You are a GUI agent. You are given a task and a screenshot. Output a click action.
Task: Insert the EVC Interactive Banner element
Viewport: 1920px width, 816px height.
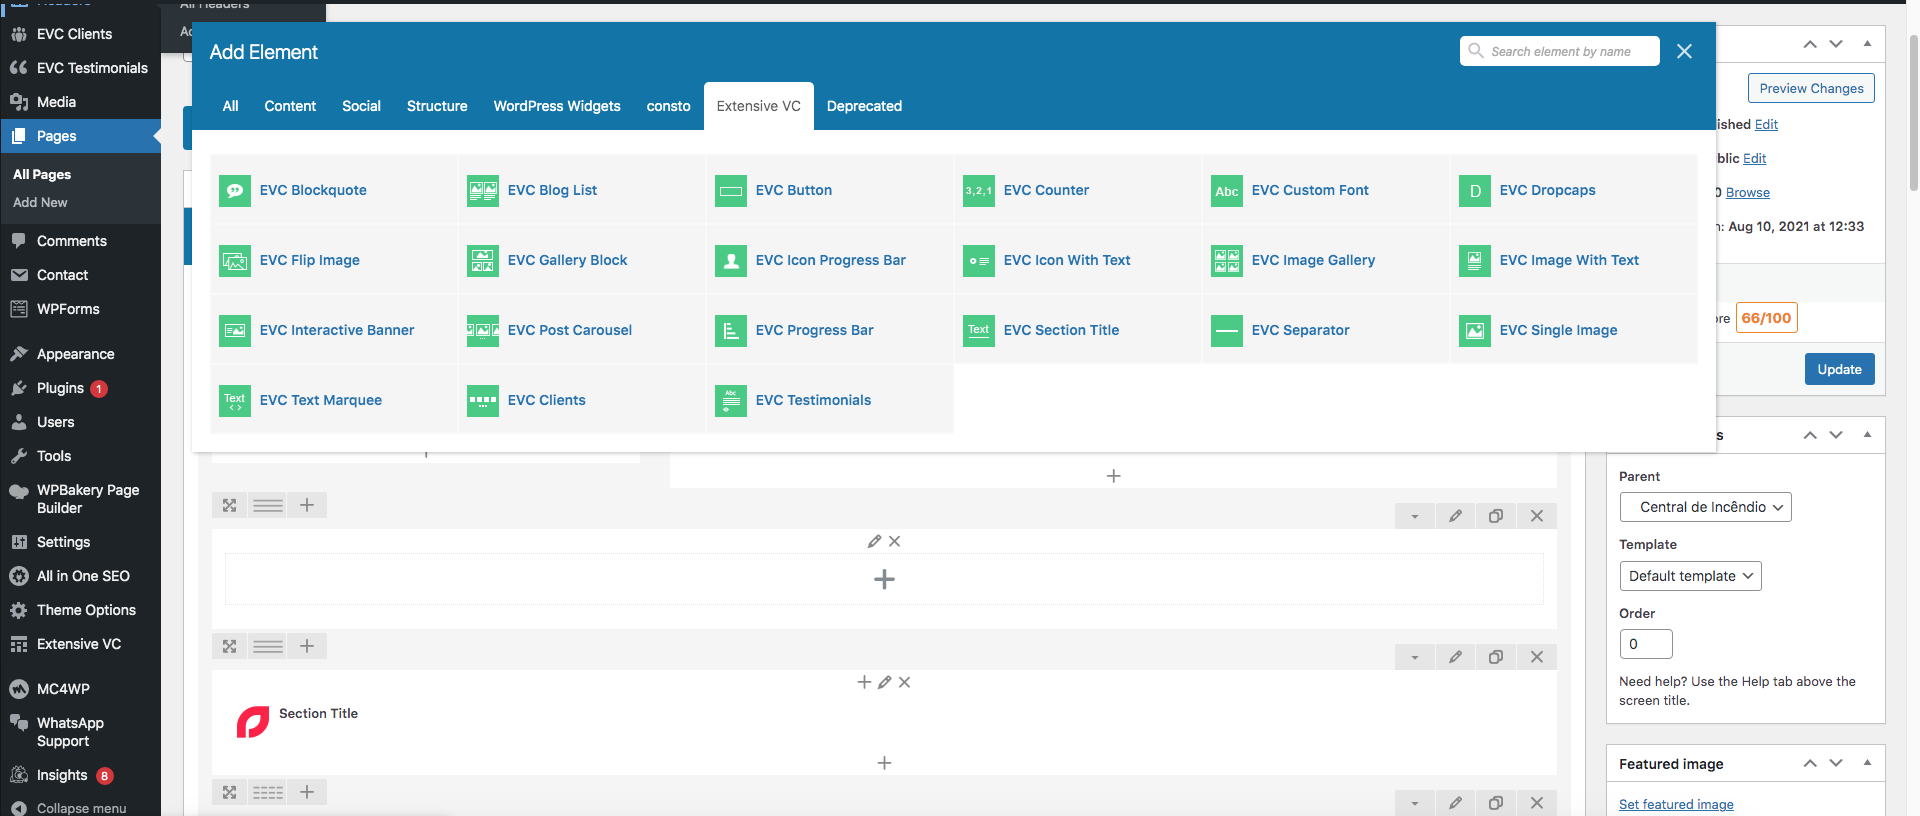[x=334, y=330]
